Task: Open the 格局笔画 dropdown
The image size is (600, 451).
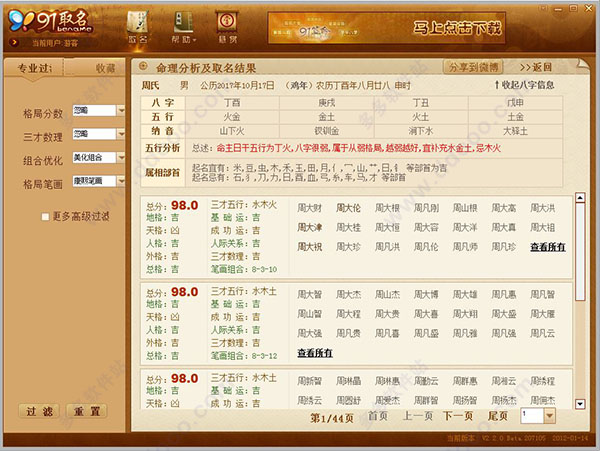Action: pyautogui.click(x=121, y=181)
